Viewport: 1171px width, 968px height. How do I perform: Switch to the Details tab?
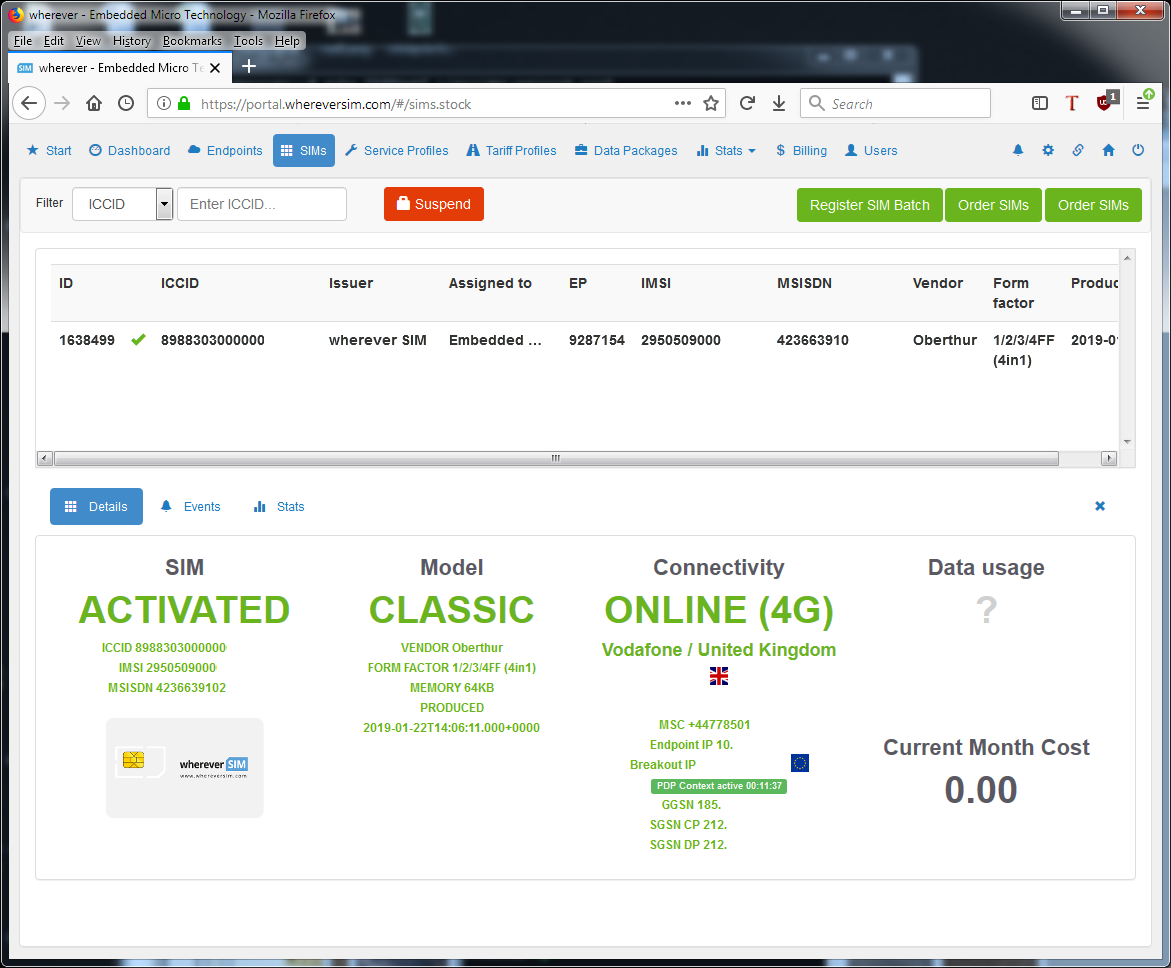point(96,506)
